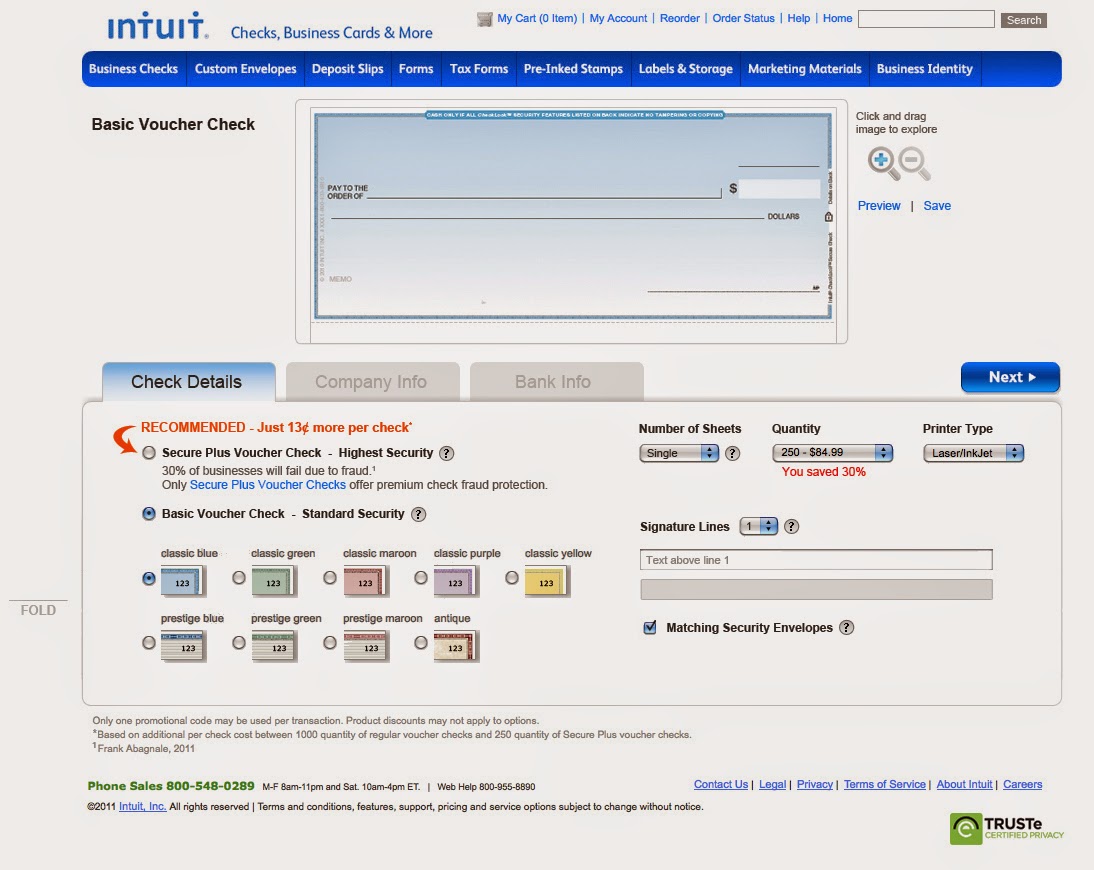1094x870 pixels.
Task: Click the zoom in magnifier icon
Action: (883, 163)
